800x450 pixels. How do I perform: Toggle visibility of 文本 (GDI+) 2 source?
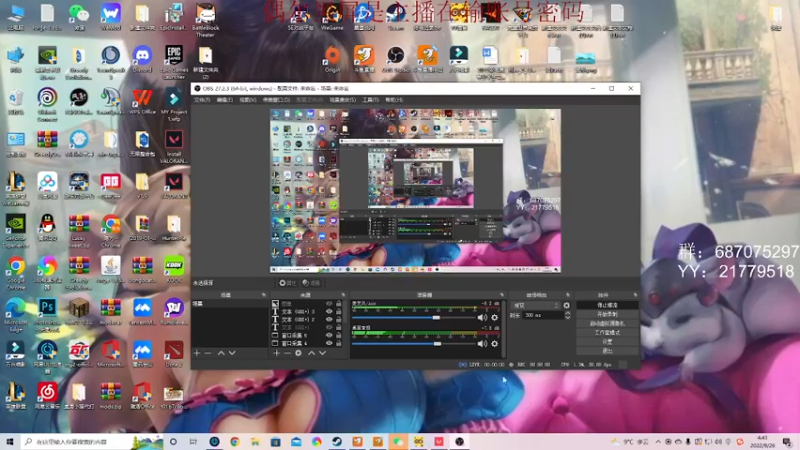pos(329,319)
